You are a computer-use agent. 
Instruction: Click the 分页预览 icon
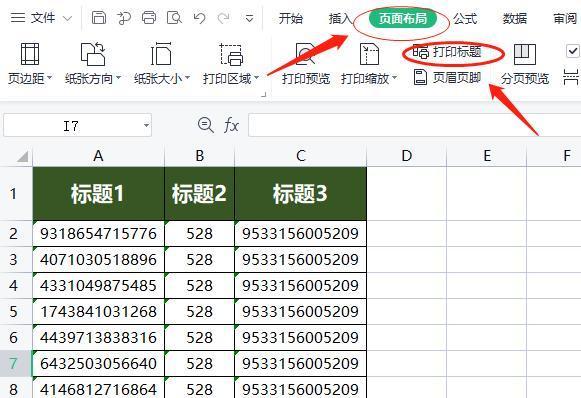click(525, 54)
